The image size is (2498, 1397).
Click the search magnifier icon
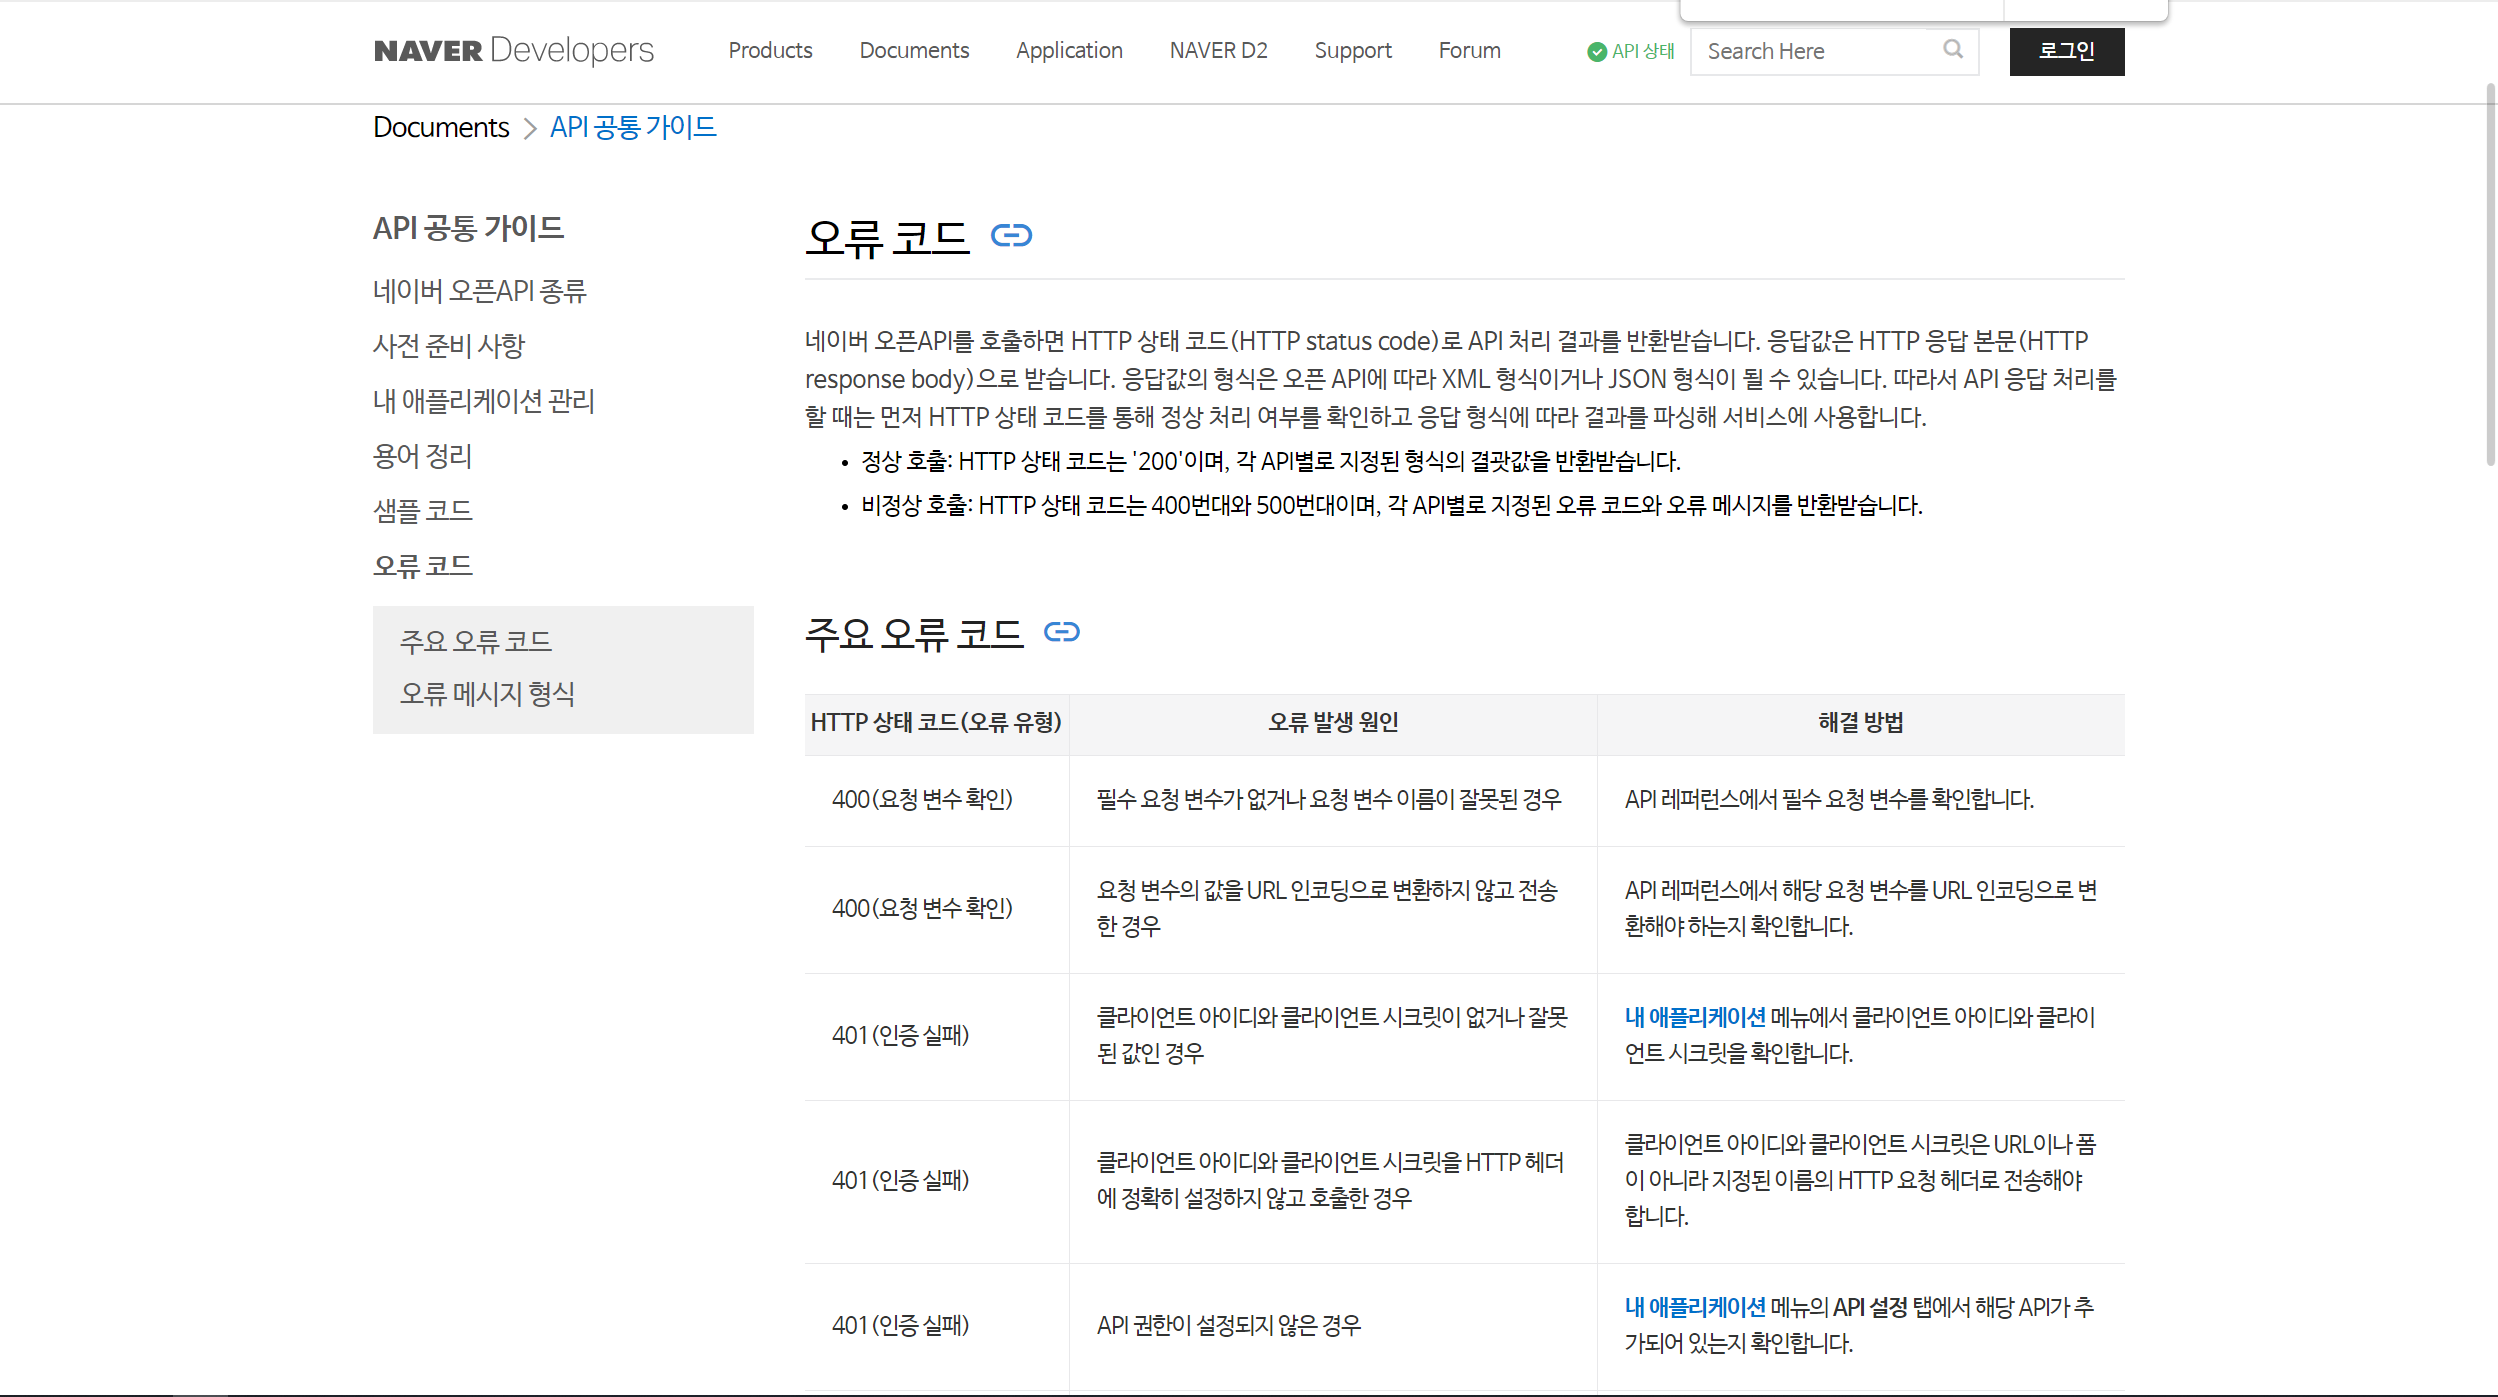pyautogui.click(x=1952, y=49)
